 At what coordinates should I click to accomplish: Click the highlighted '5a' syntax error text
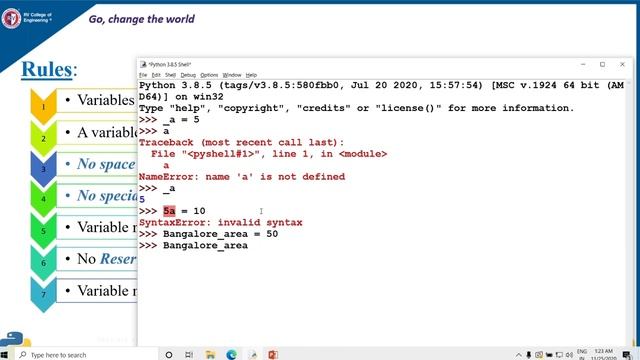tap(169, 211)
